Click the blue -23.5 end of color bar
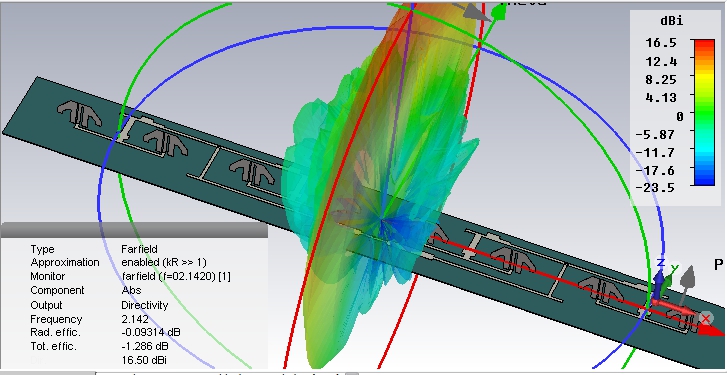Viewport: 727px width, 375px height. point(703,182)
